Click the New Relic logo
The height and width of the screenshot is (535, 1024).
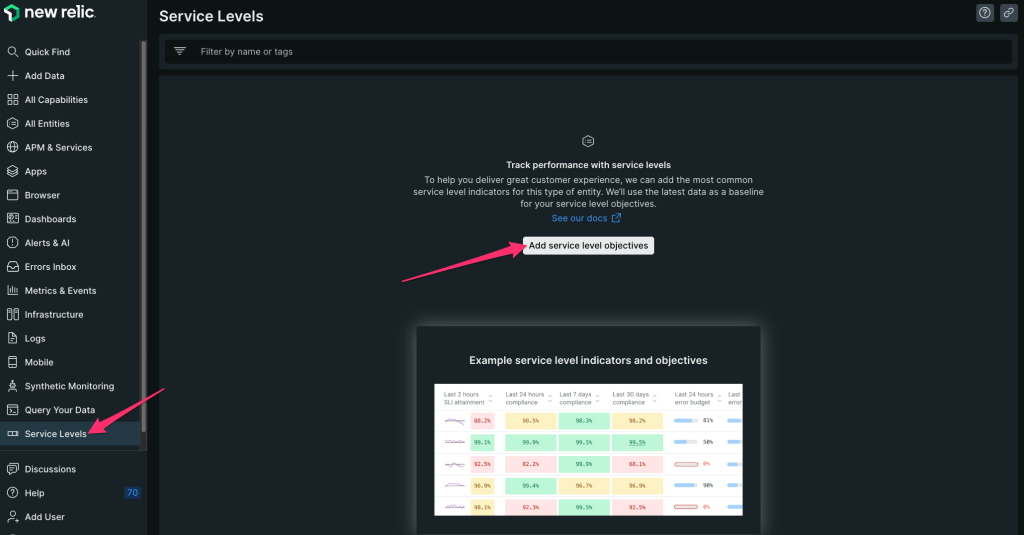coord(50,12)
